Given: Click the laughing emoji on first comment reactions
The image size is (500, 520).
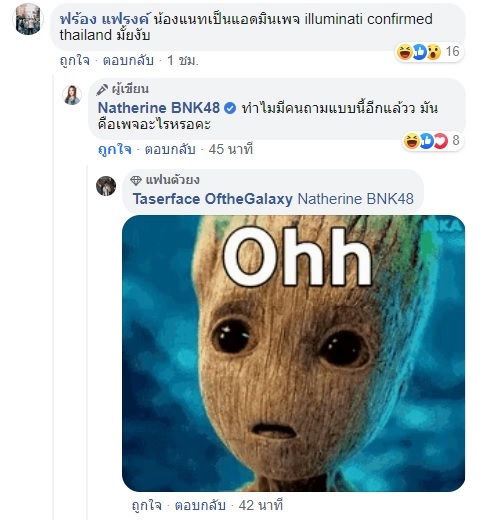Looking at the screenshot, I should tap(405, 52).
